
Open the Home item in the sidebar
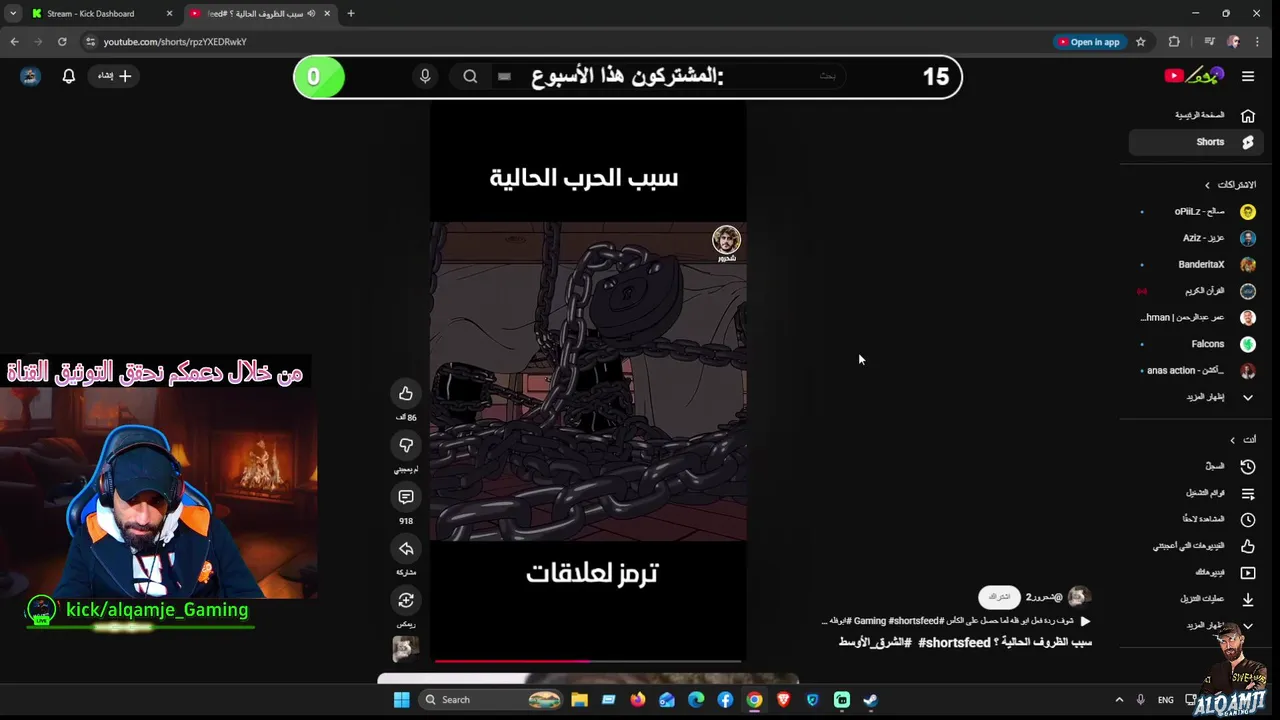pyautogui.click(x=1198, y=115)
